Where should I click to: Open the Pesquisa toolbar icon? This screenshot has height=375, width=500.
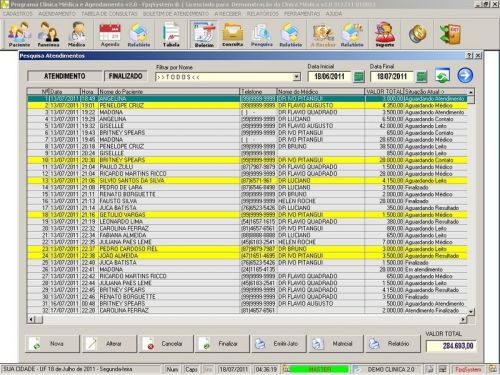click(262, 34)
